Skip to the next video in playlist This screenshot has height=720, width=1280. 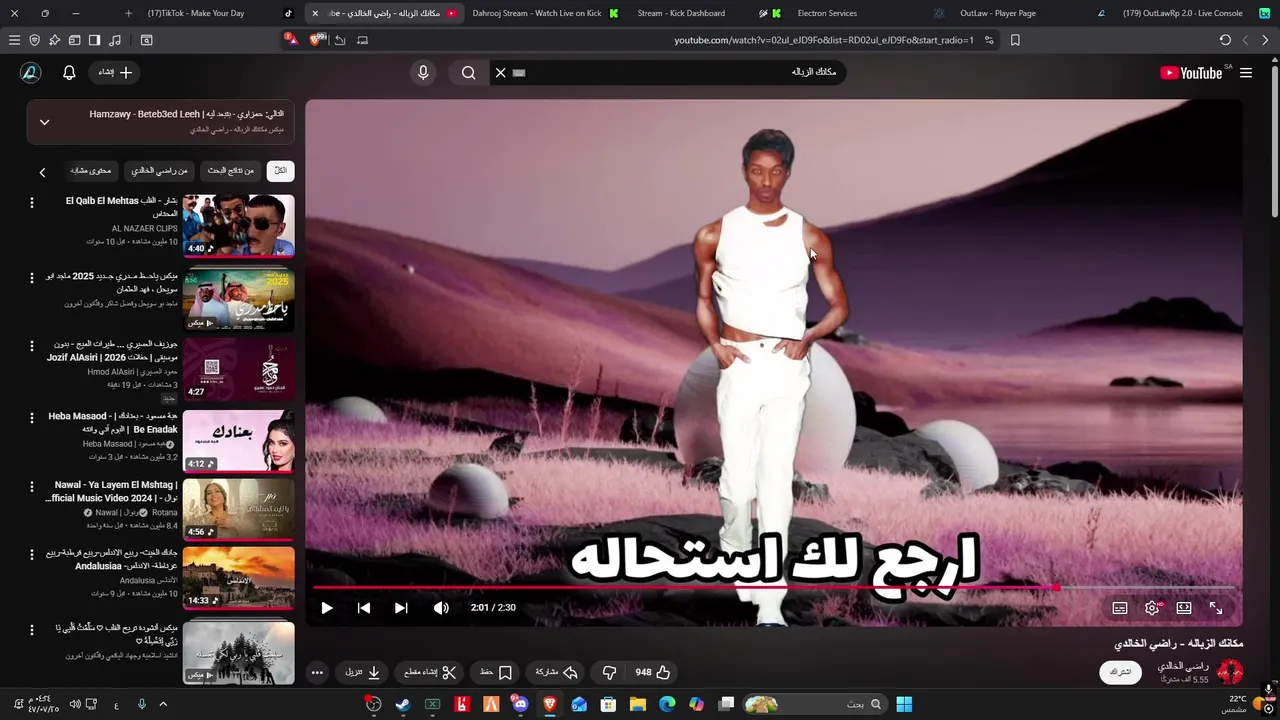coord(401,608)
